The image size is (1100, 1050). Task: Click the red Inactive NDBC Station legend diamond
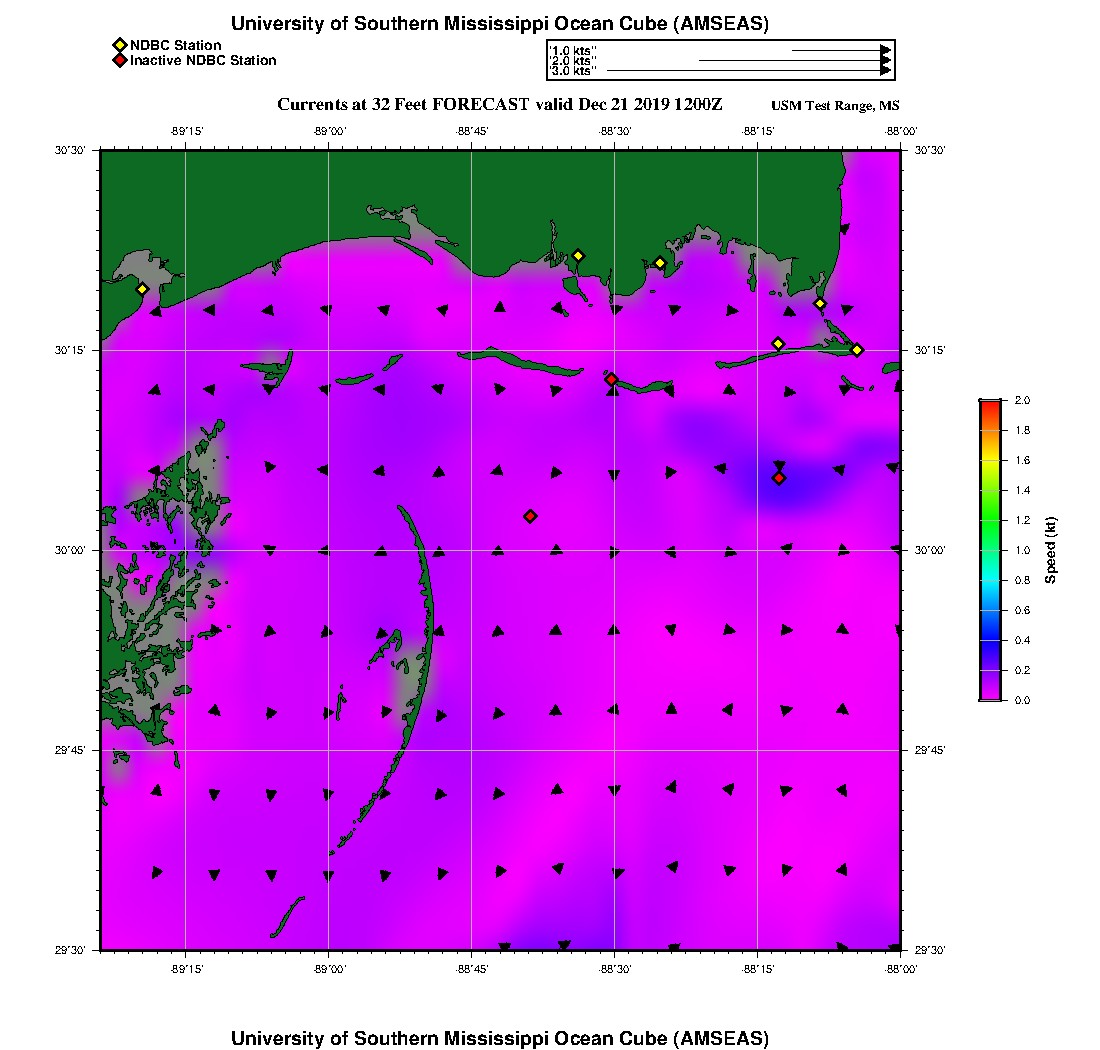click(x=119, y=60)
